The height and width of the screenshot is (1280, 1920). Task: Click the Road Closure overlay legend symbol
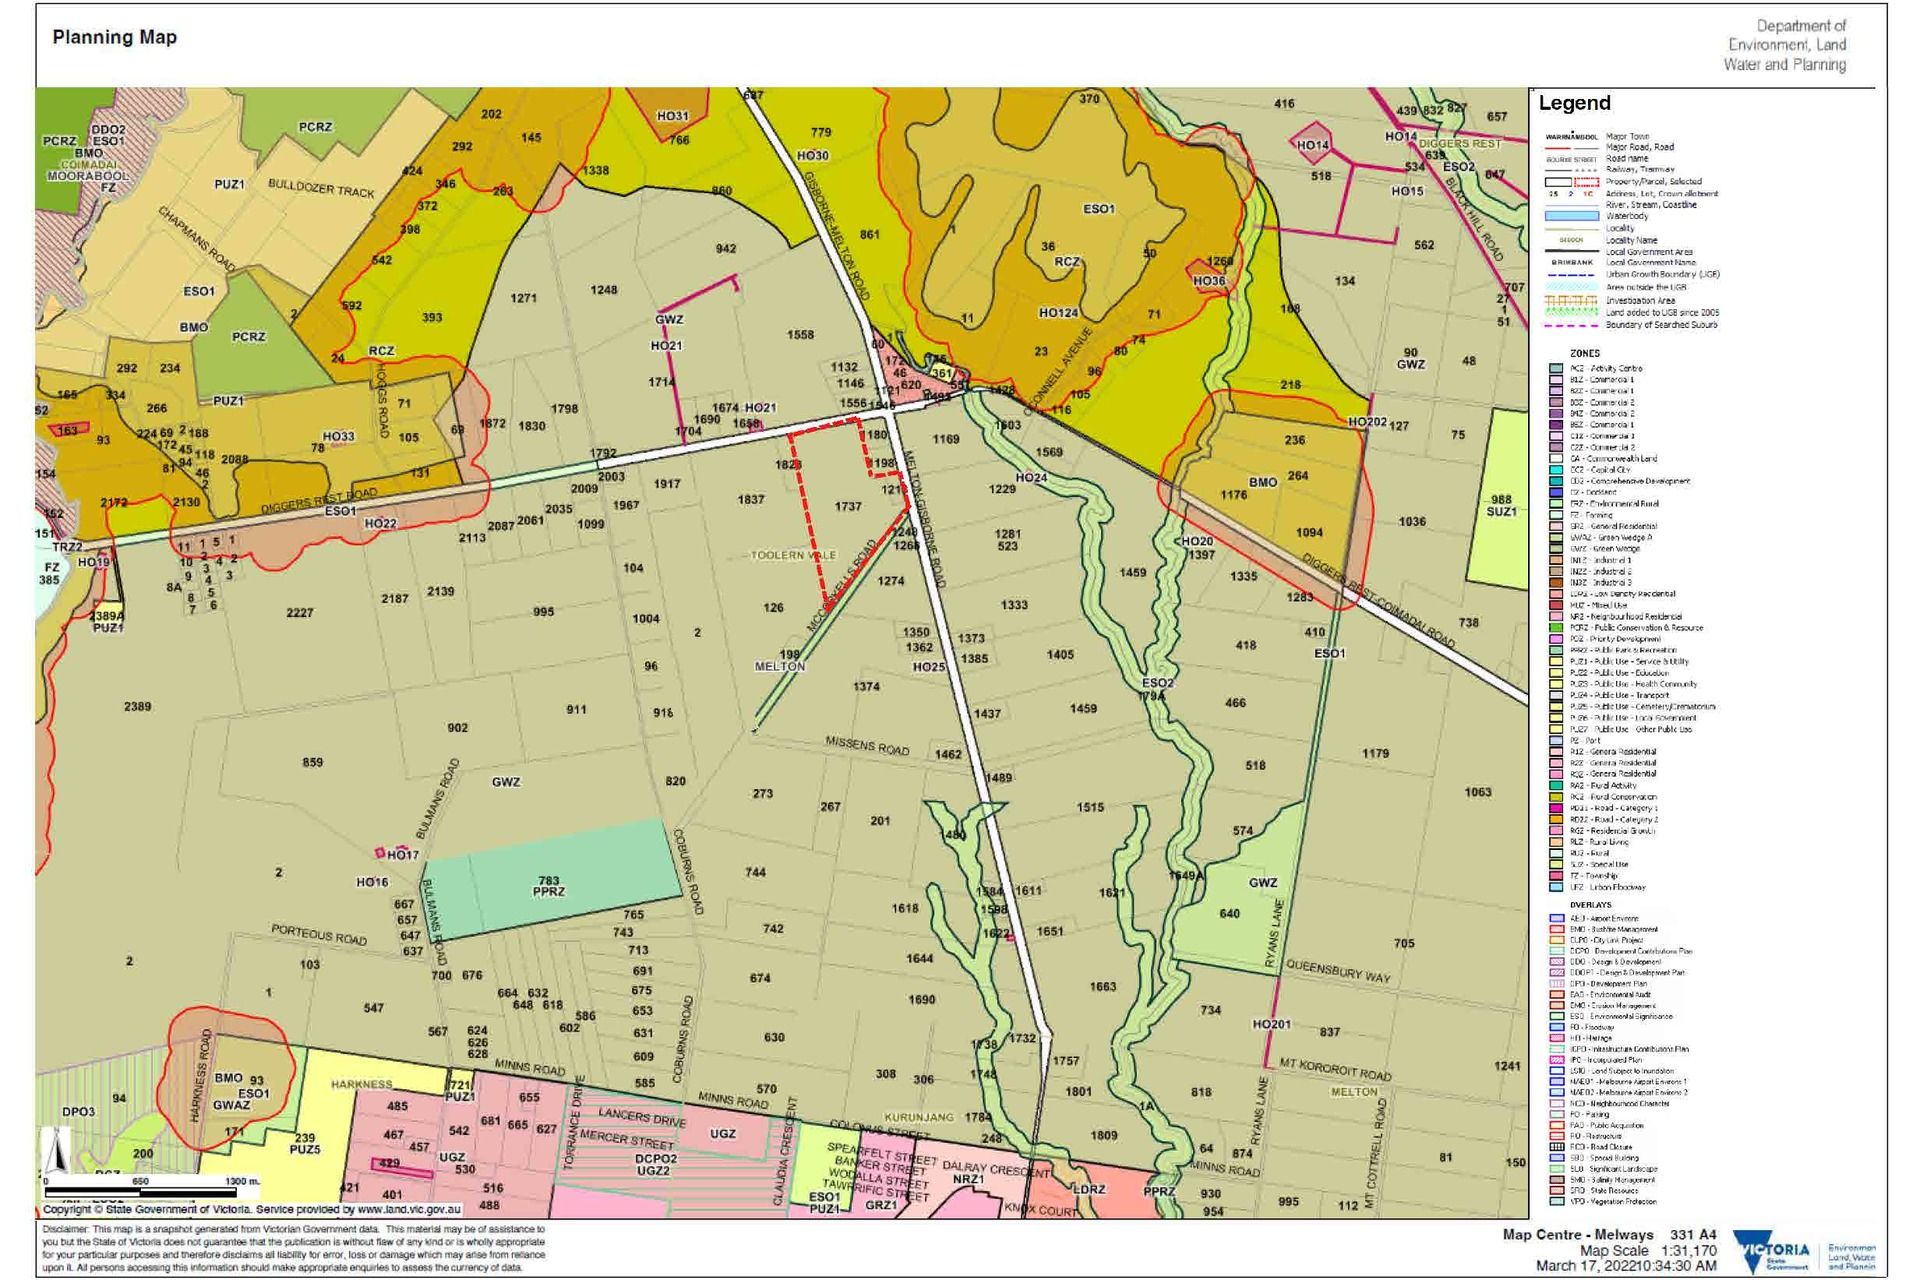click(x=1557, y=1147)
